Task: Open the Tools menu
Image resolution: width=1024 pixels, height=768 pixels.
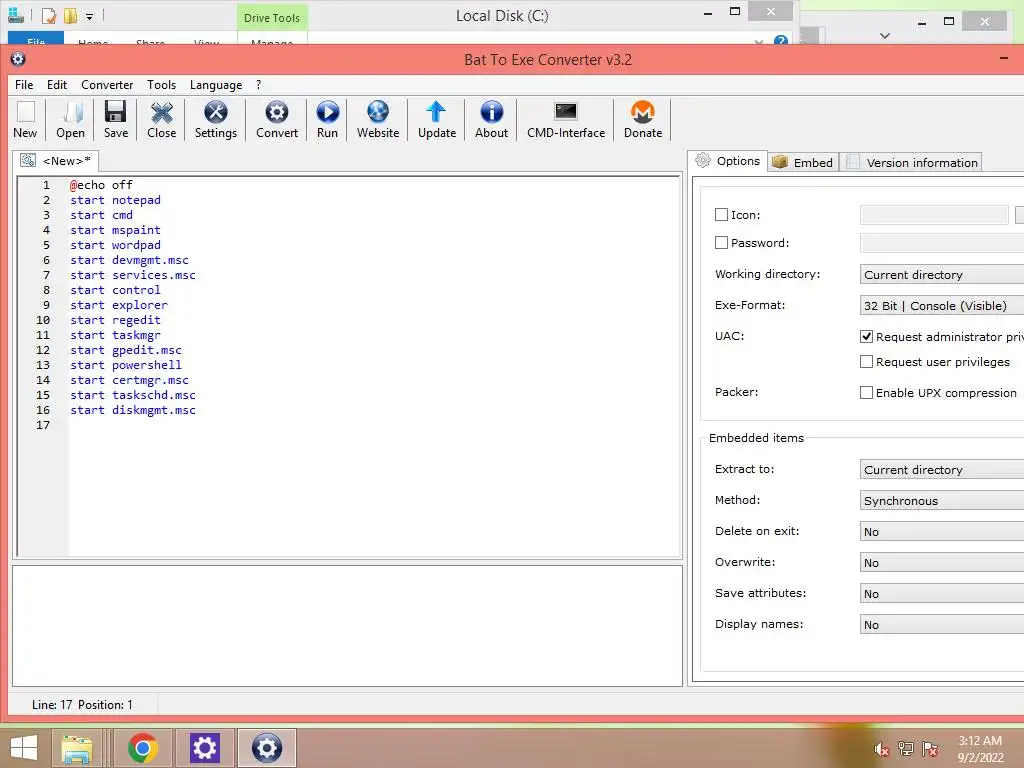Action: (x=161, y=85)
